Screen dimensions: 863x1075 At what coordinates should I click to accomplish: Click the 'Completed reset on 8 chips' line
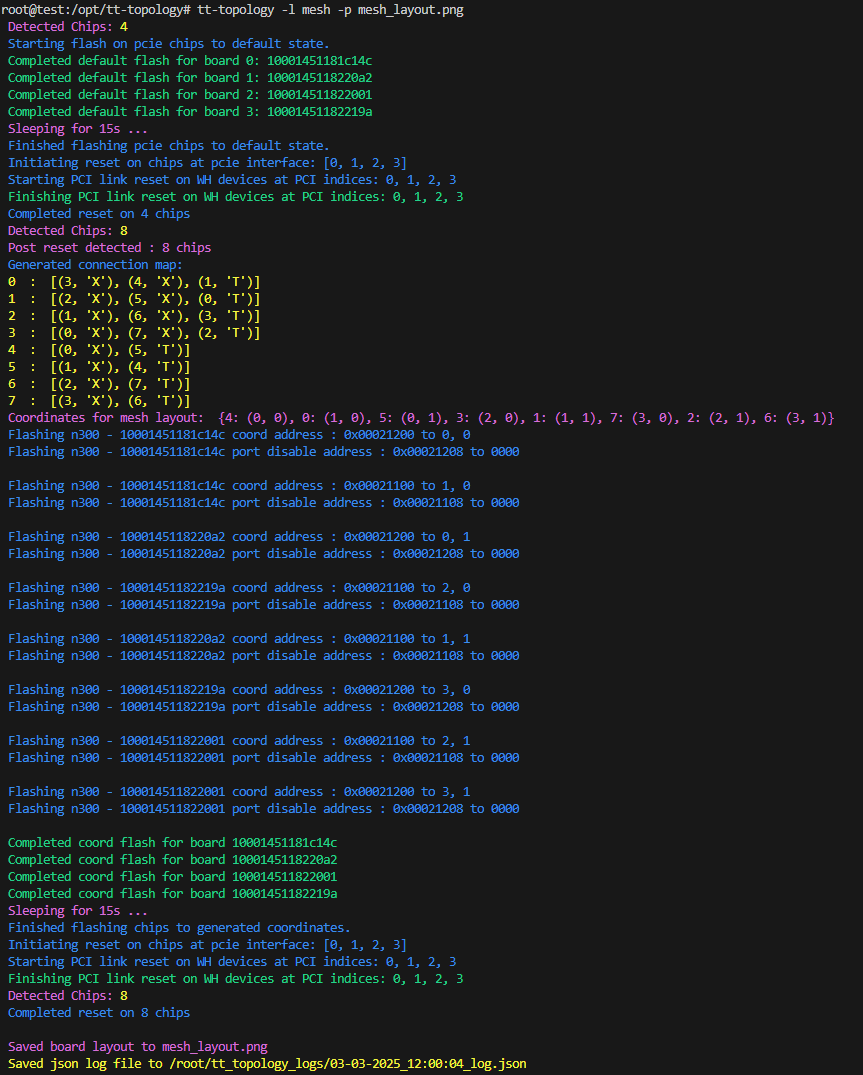click(98, 1013)
